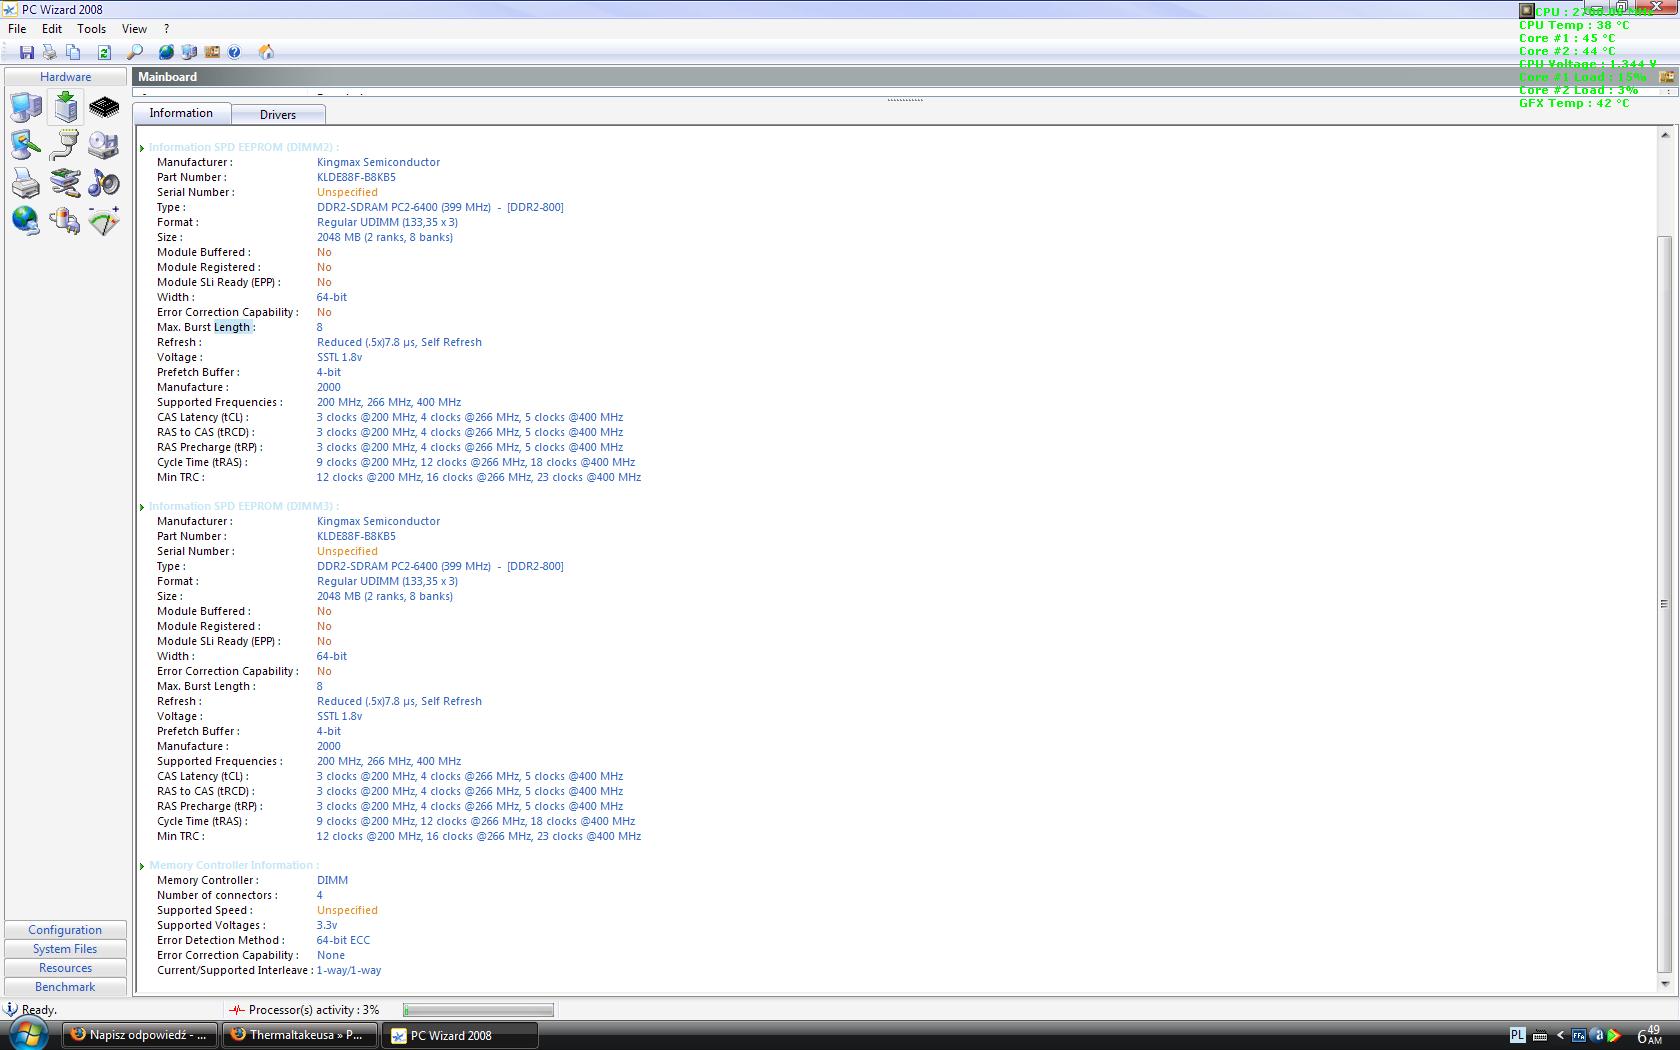Click the DIMM2 part number KLDE88F-B8KB5

pos(356,177)
